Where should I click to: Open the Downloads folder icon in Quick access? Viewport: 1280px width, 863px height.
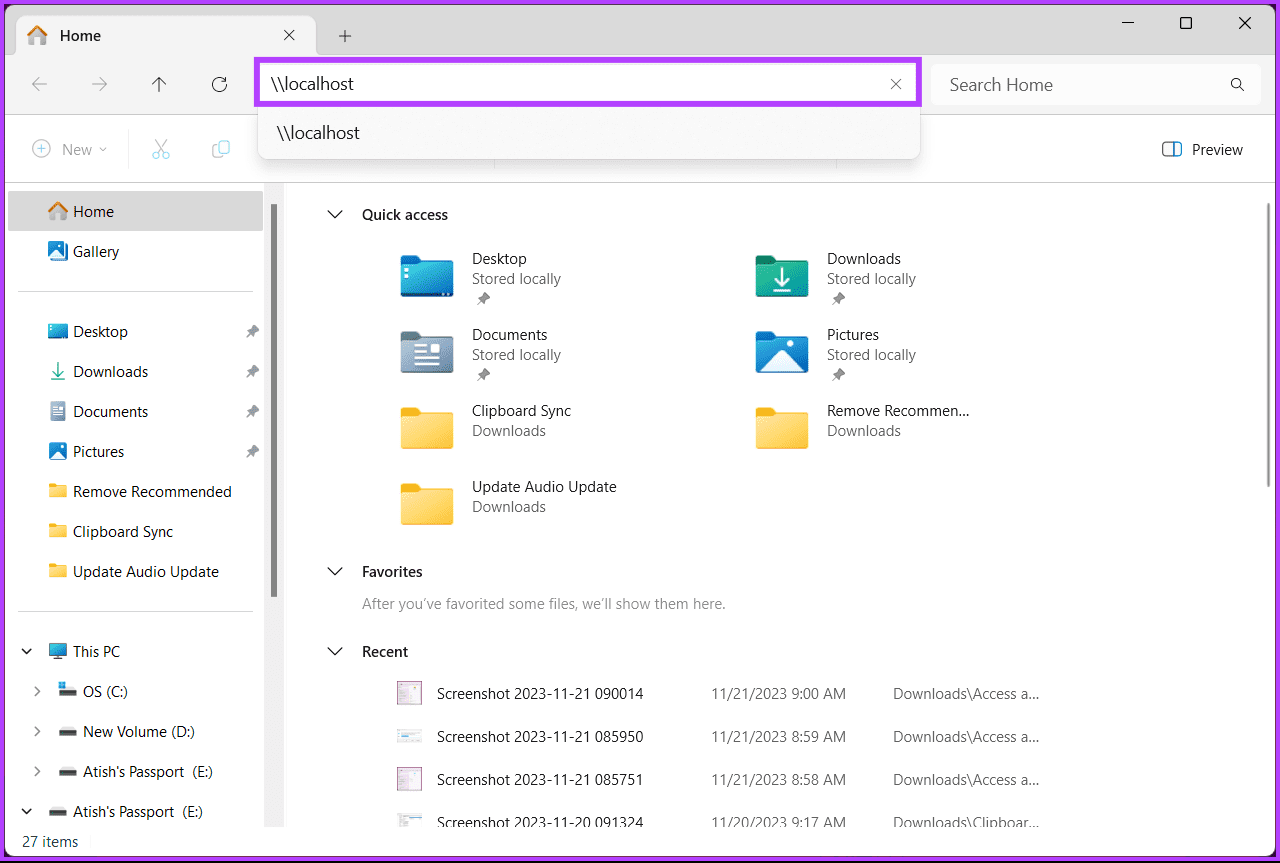coord(781,276)
